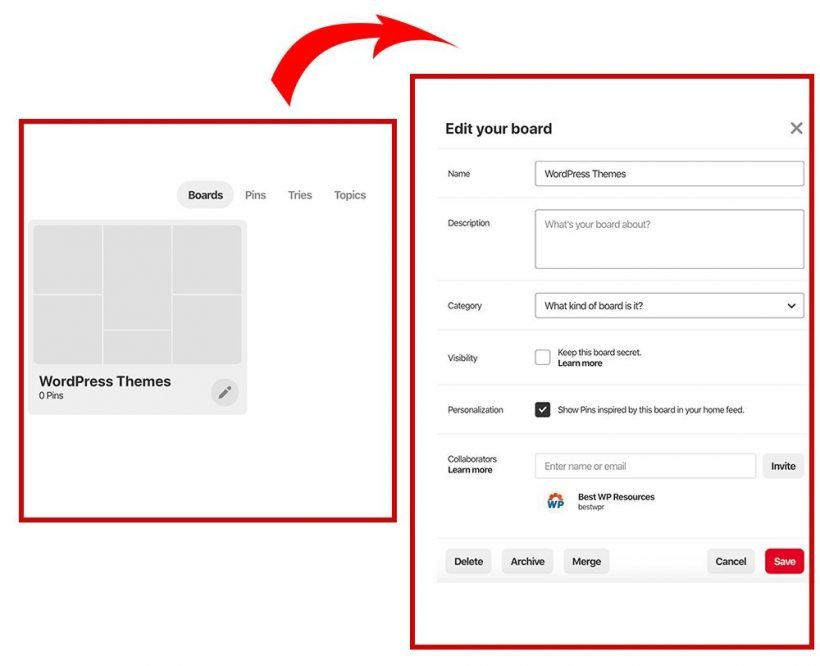Click the bestwpr username text

tap(591, 507)
